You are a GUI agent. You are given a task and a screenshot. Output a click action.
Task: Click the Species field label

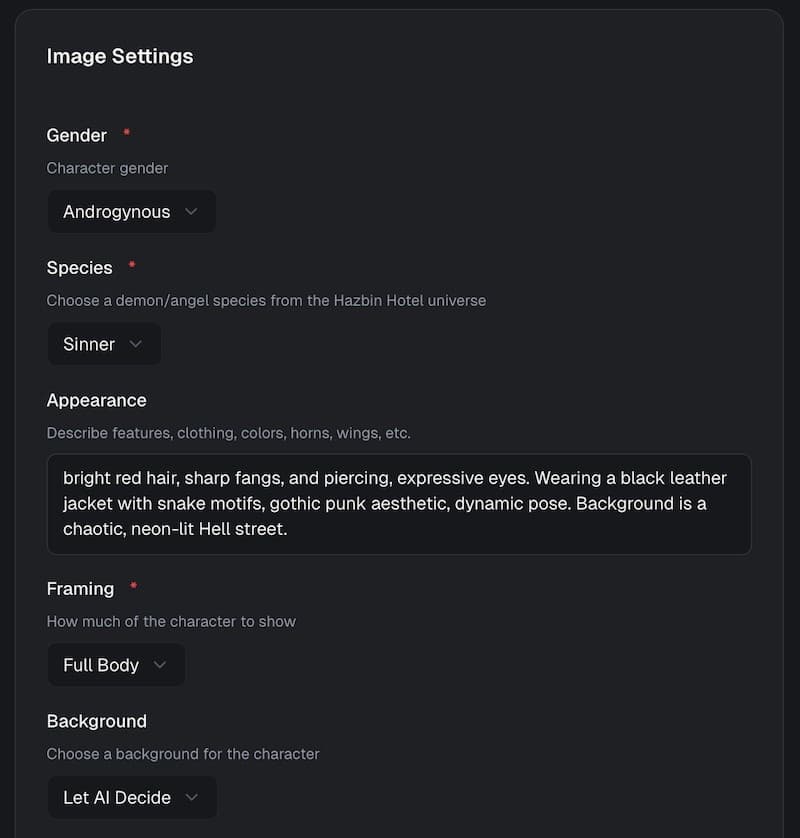(x=80, y=267)
